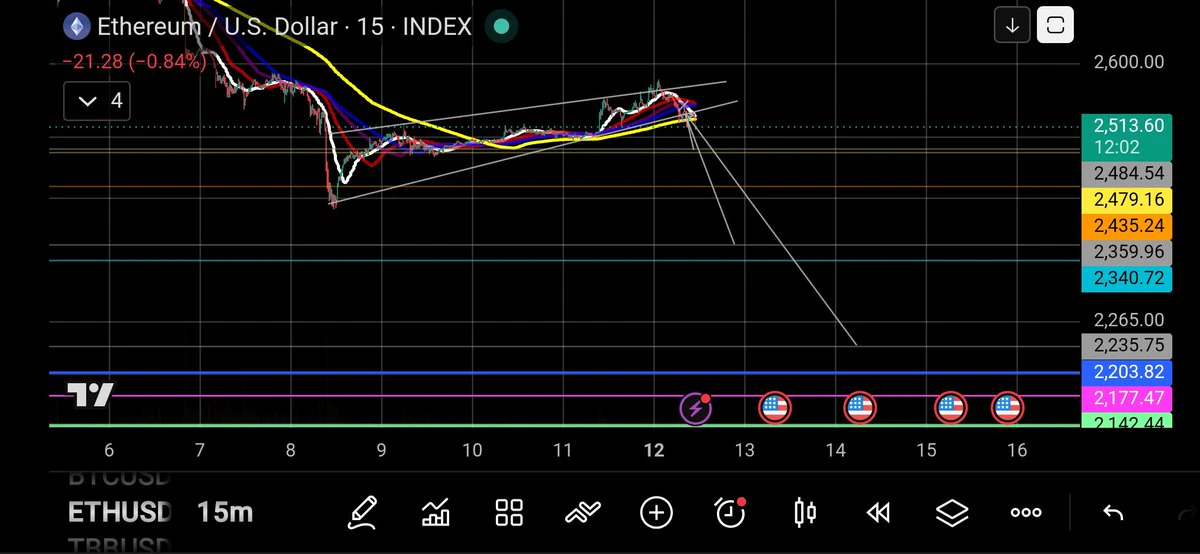Tap the 2,600.00 price scale value
Image resolution: width=1200 pixels, height=554 pixels.
[1128, 62]
